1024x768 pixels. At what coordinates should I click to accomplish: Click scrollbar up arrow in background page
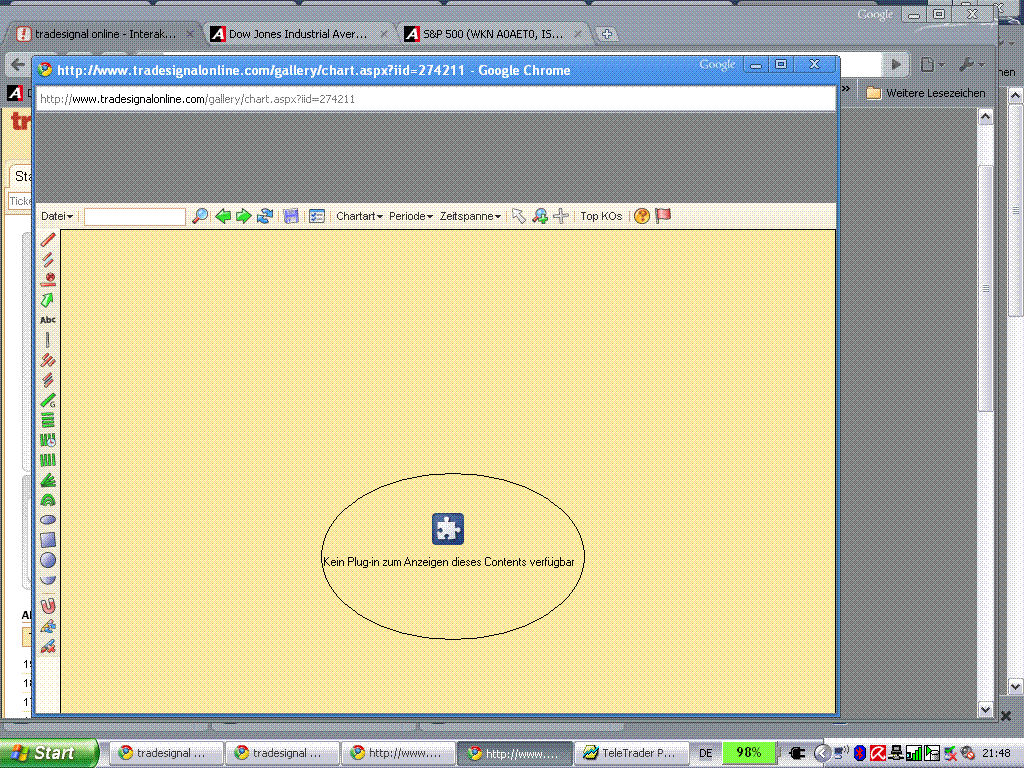[x=985, y=117]
